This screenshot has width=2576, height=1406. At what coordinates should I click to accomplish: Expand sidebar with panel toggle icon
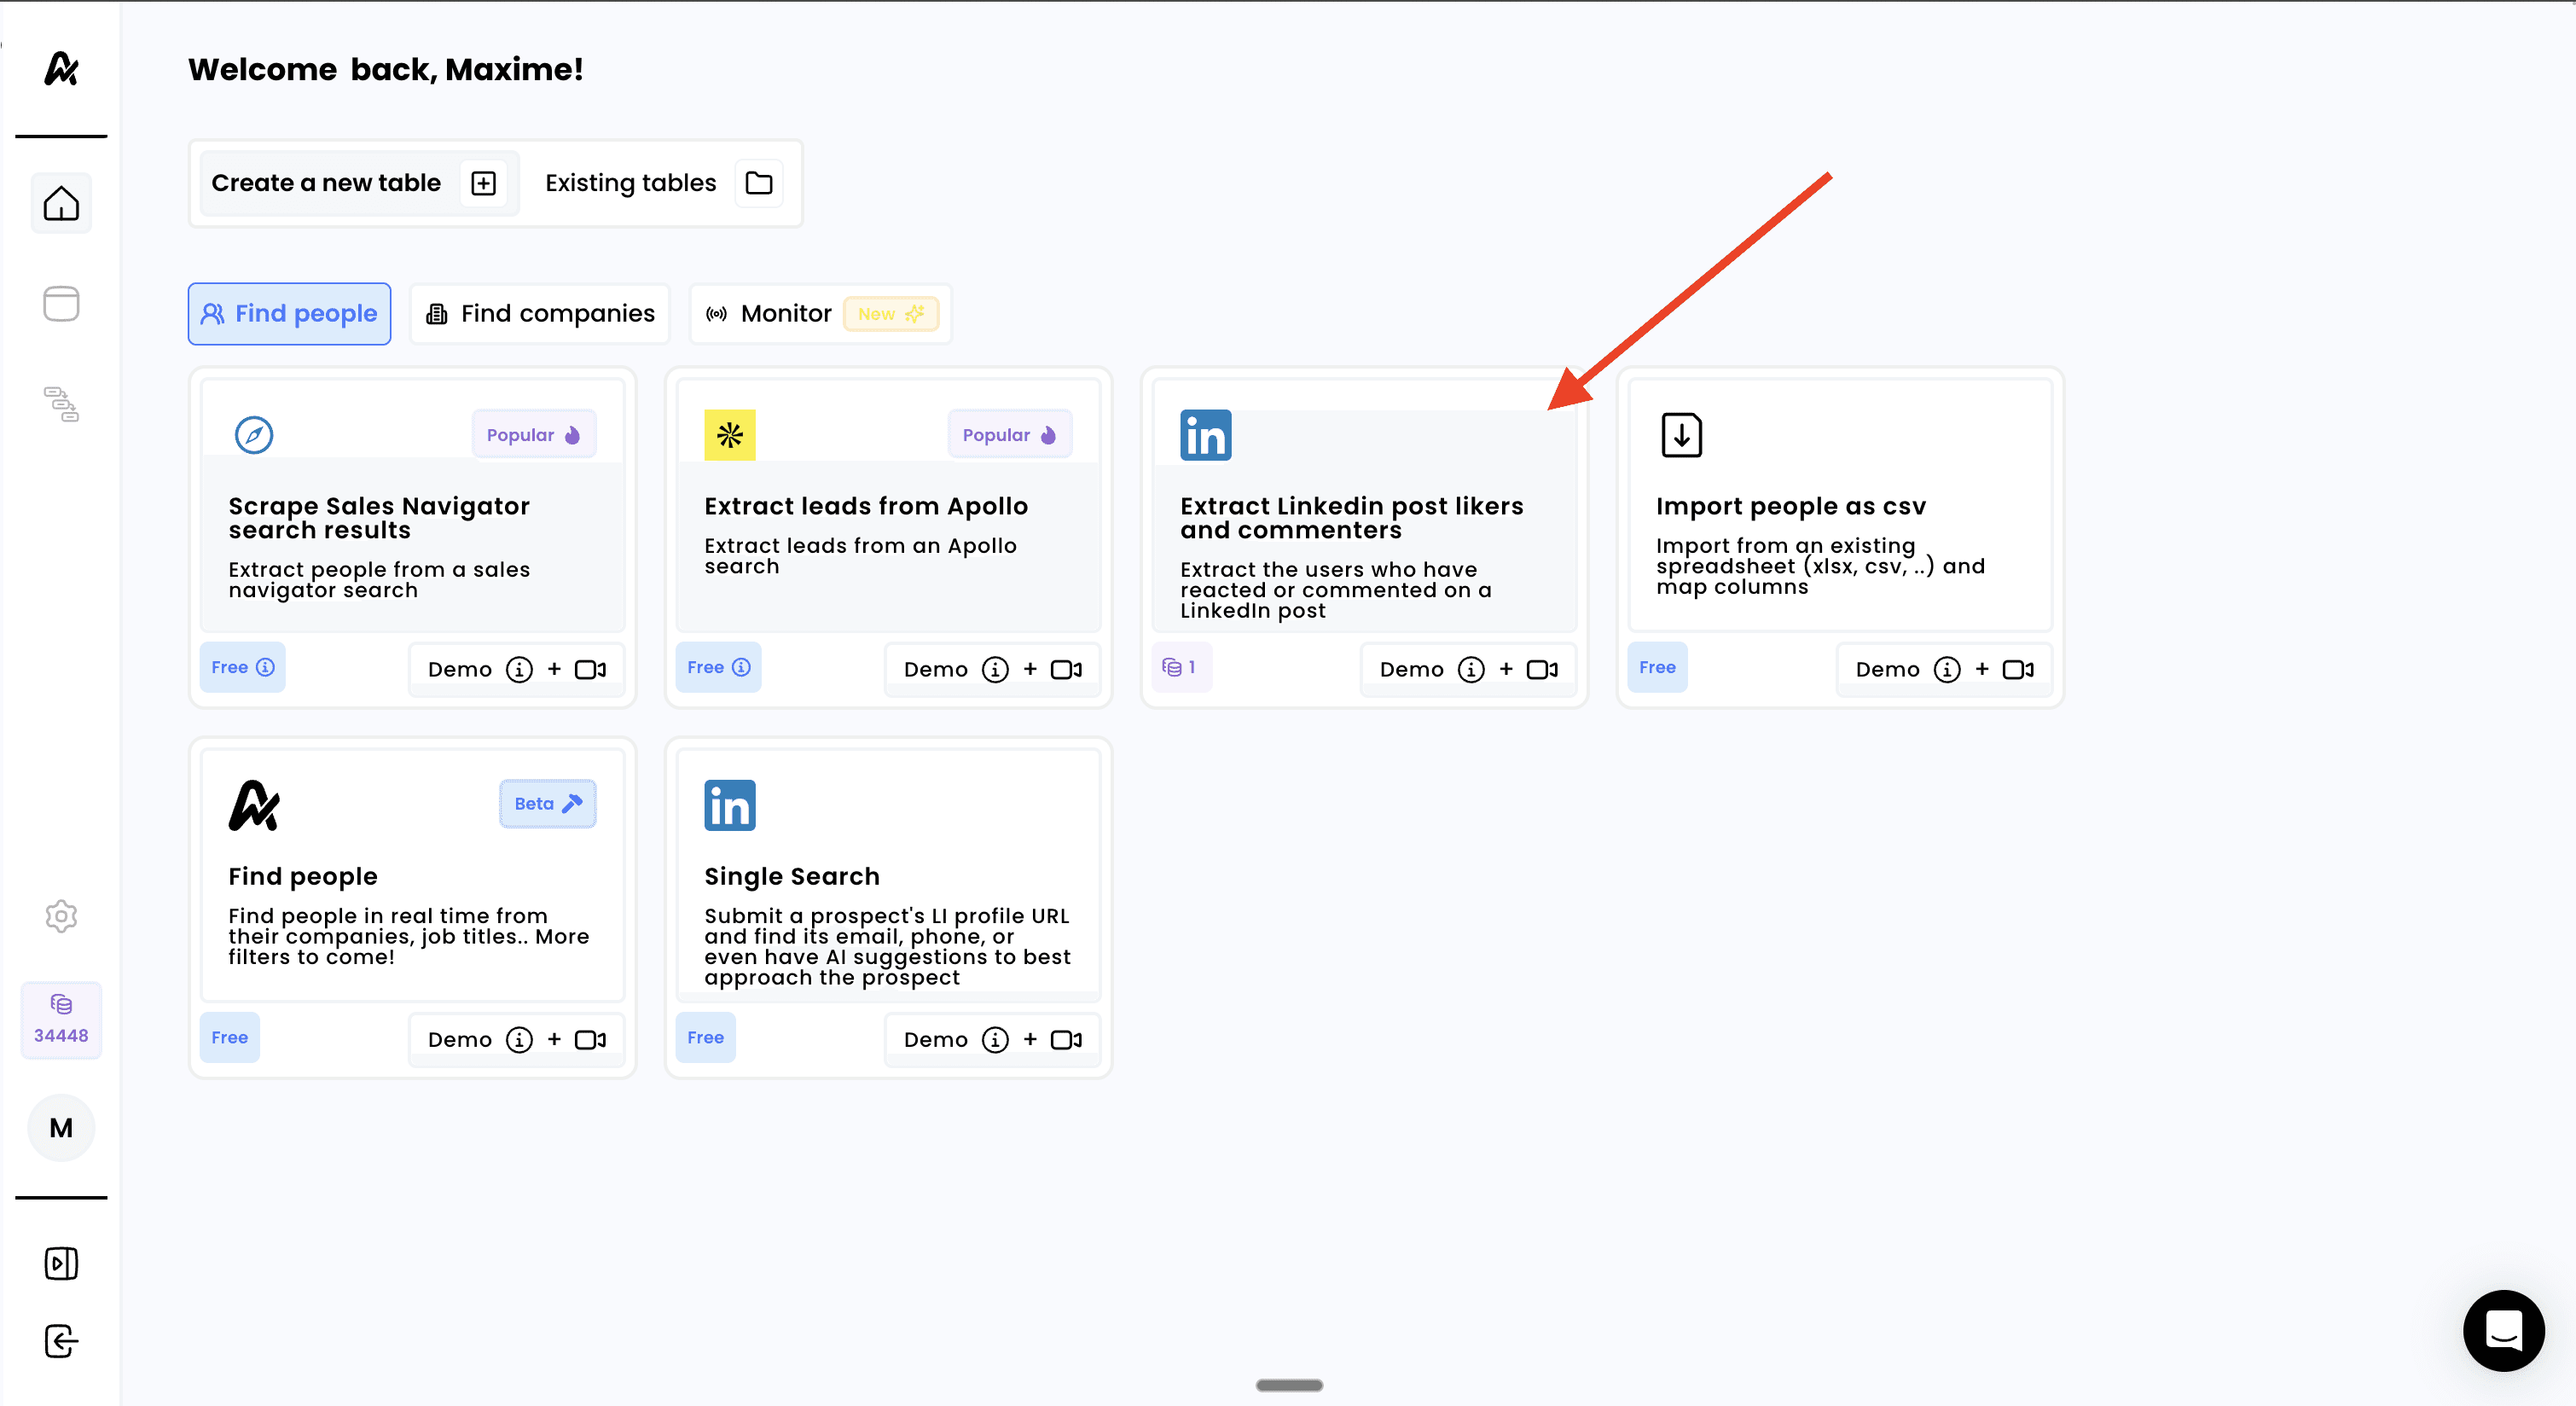tap(61, 1263)
